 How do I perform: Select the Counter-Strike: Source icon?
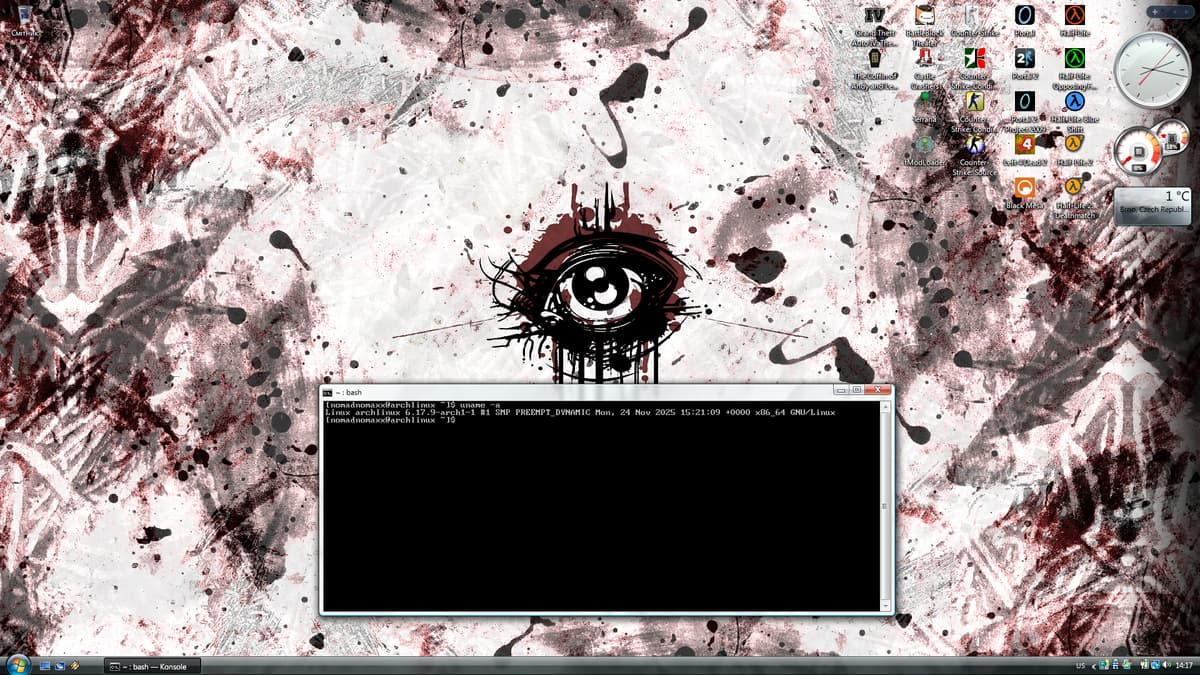(975, 146)
